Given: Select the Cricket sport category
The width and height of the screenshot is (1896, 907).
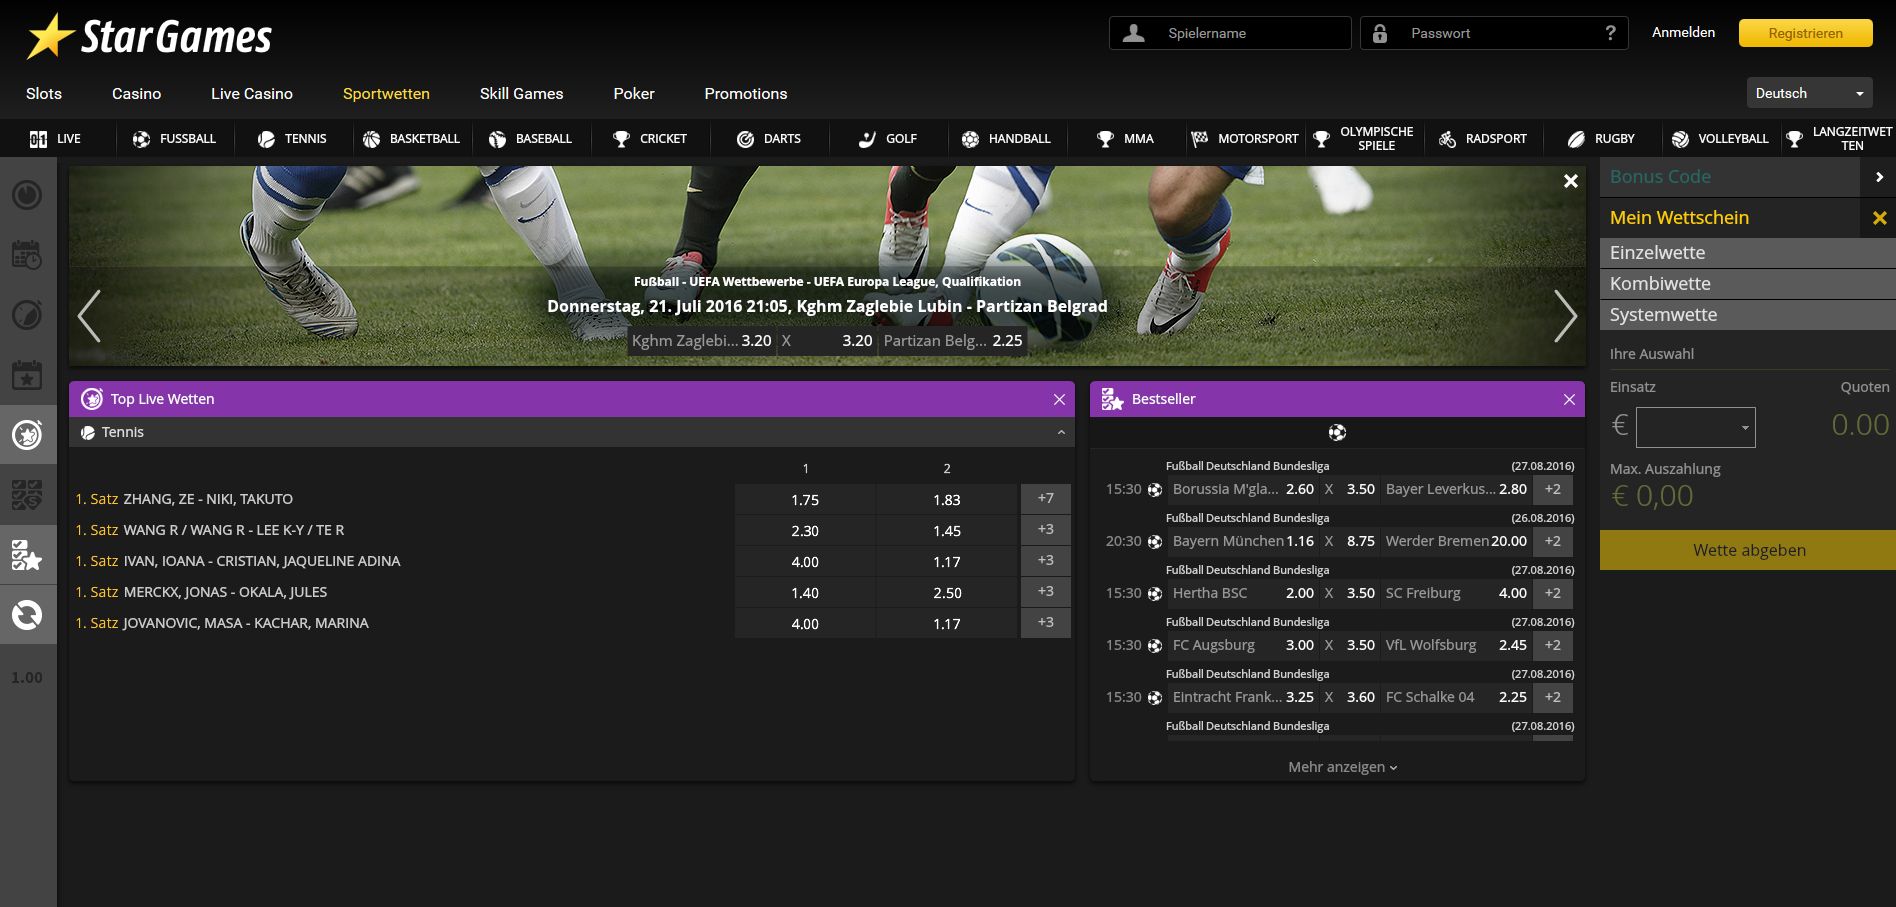Looking at the screenshot, I should pos(649,139).
